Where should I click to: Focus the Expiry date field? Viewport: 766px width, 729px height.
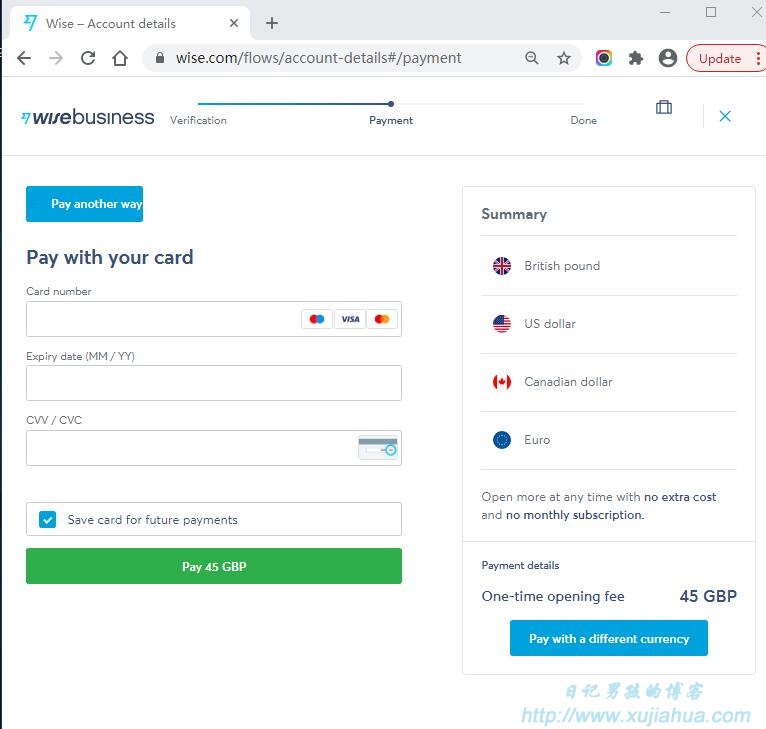point(214,383)
